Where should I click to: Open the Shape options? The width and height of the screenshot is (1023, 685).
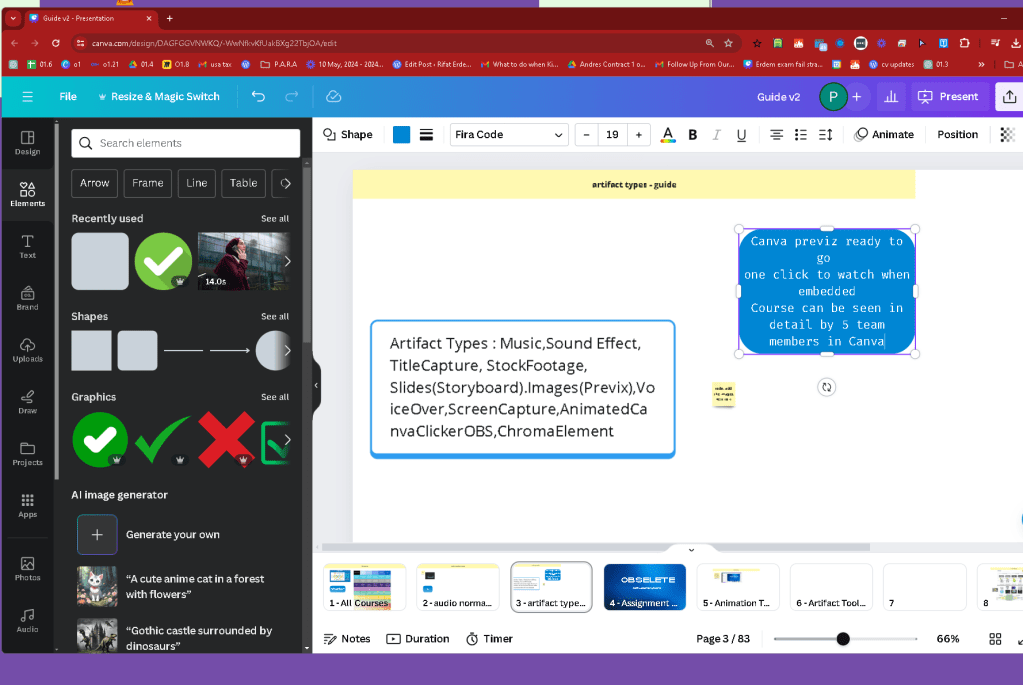(348, 134)
